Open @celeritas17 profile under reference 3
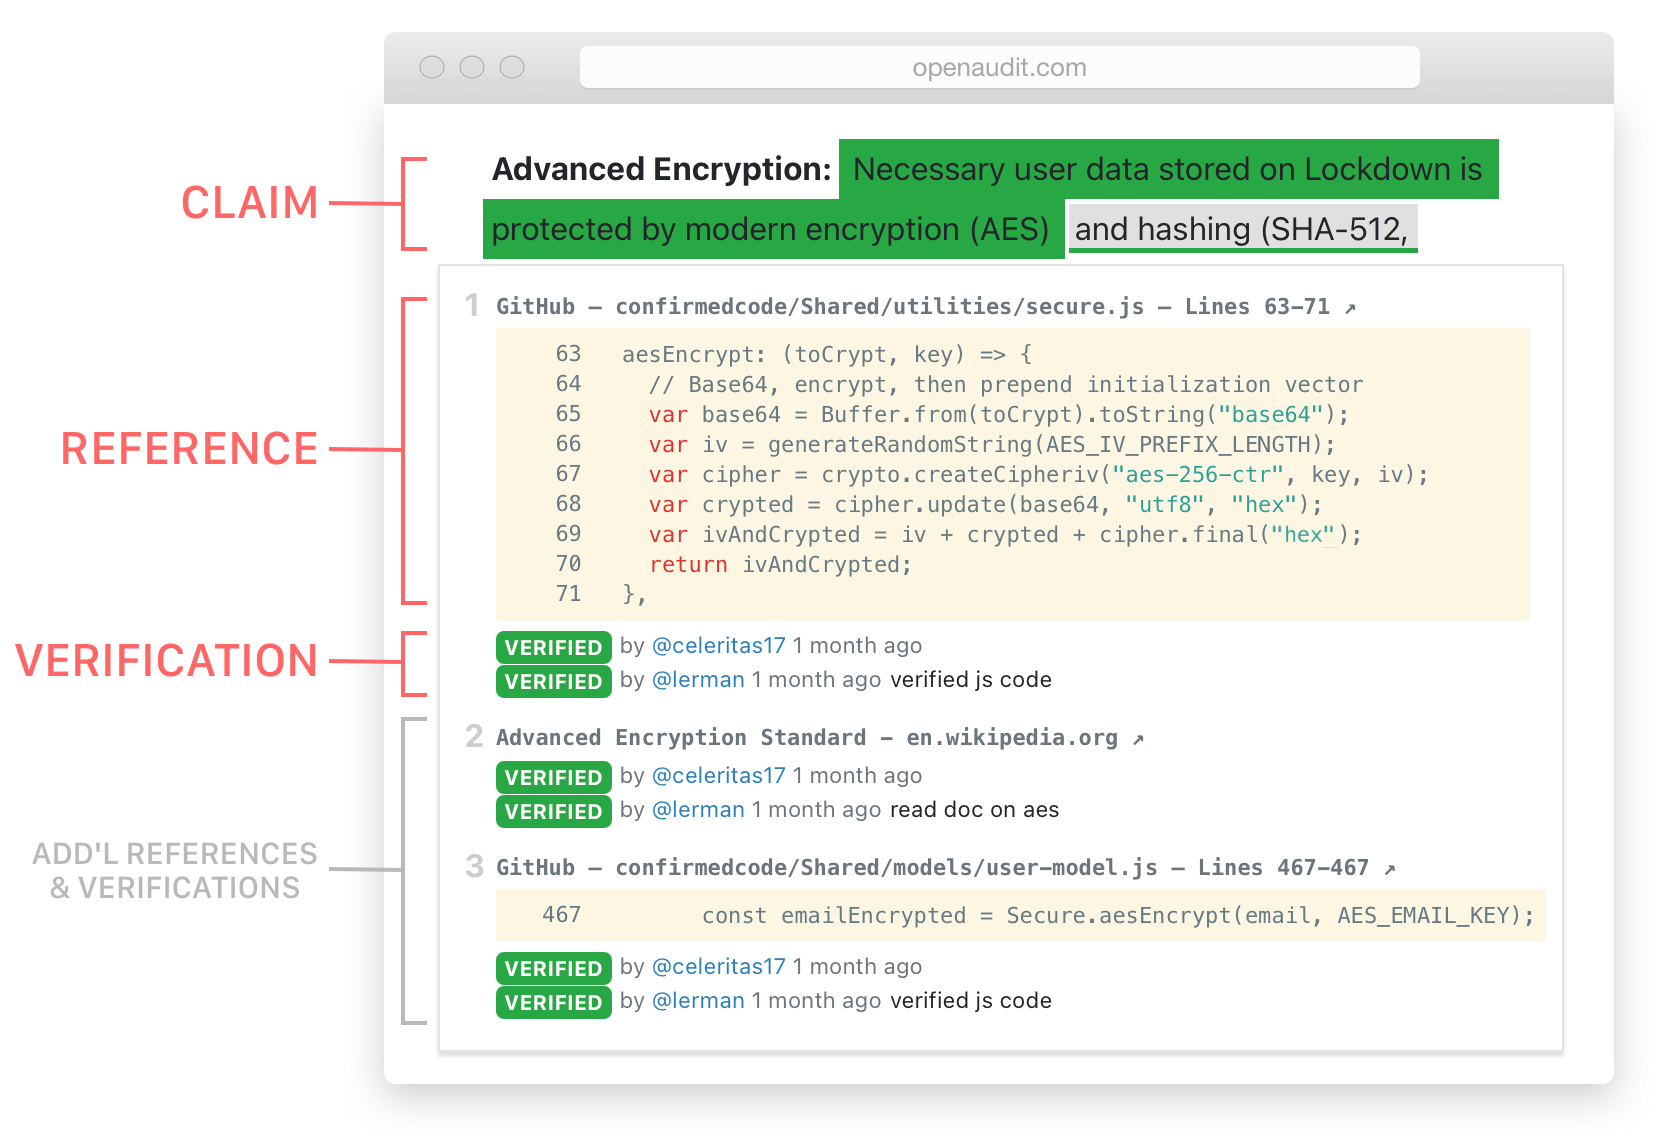Viewport: 1654px width, 1136px height. point(719,967)
